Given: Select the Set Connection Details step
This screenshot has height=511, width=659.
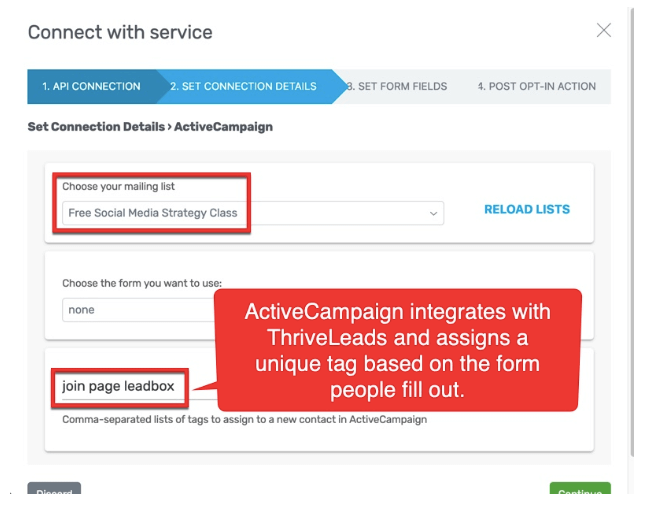Looking at the screenshot, I should 243,87.
